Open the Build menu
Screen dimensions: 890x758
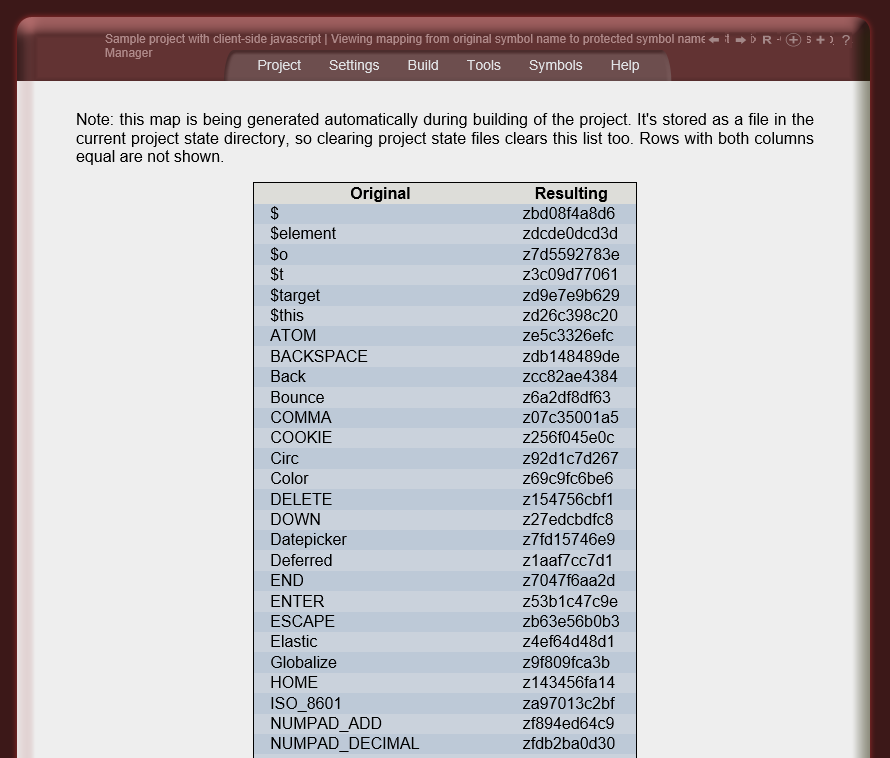point(423,65)
